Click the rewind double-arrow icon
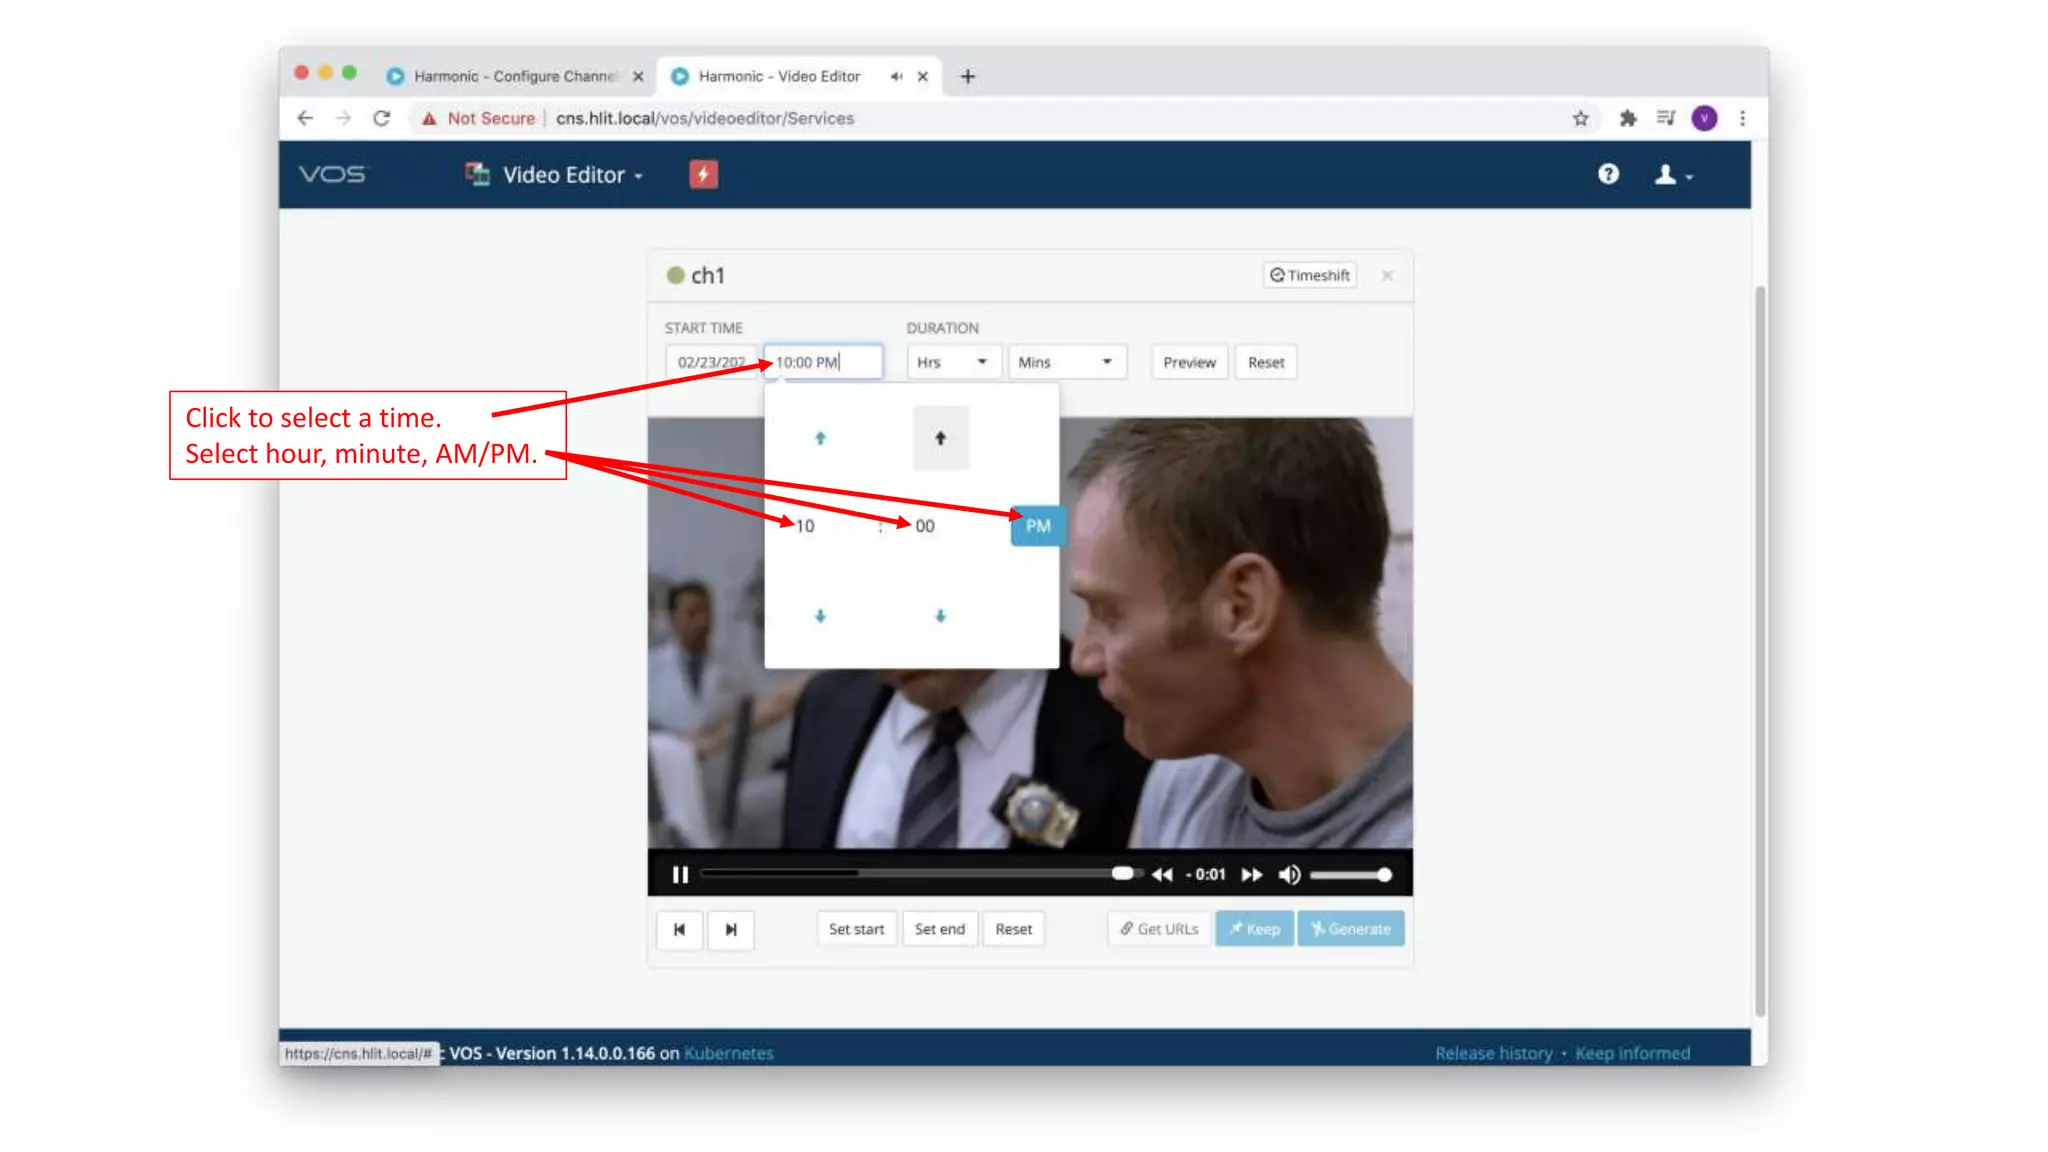Image resolution: width=2048 pixels, height=1152 pixels. [x=1161, y=875]
